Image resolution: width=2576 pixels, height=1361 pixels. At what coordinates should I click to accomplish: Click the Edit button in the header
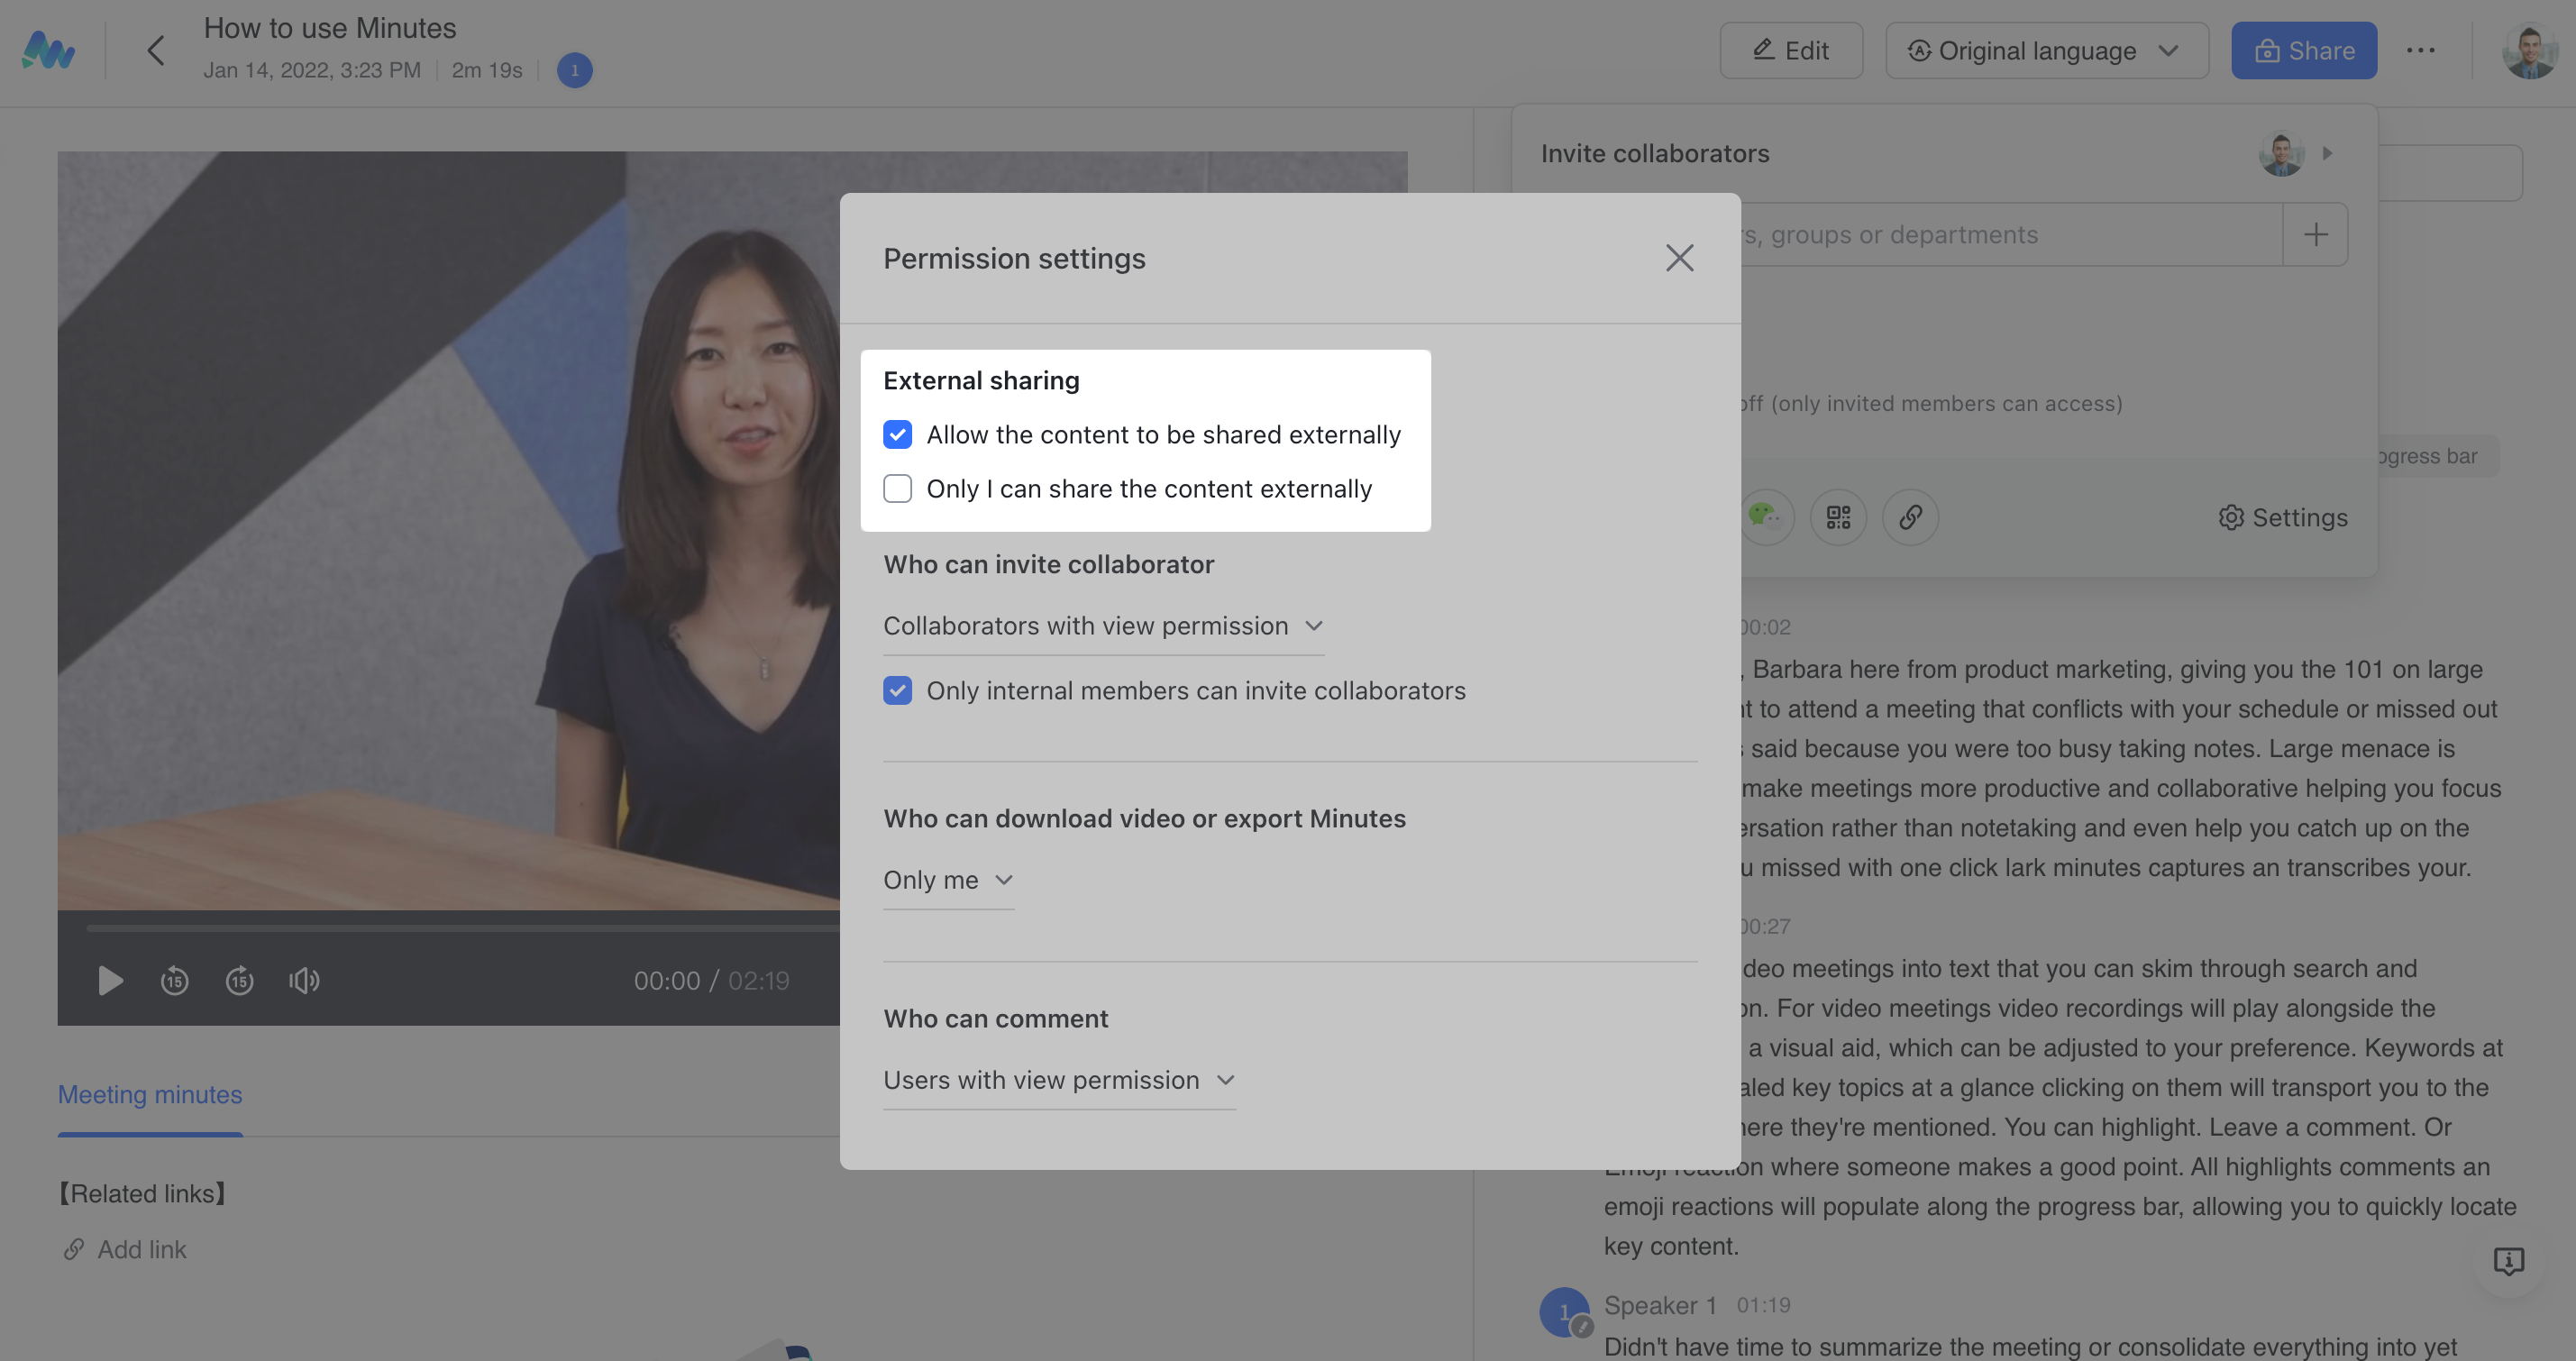point(1790,50)
